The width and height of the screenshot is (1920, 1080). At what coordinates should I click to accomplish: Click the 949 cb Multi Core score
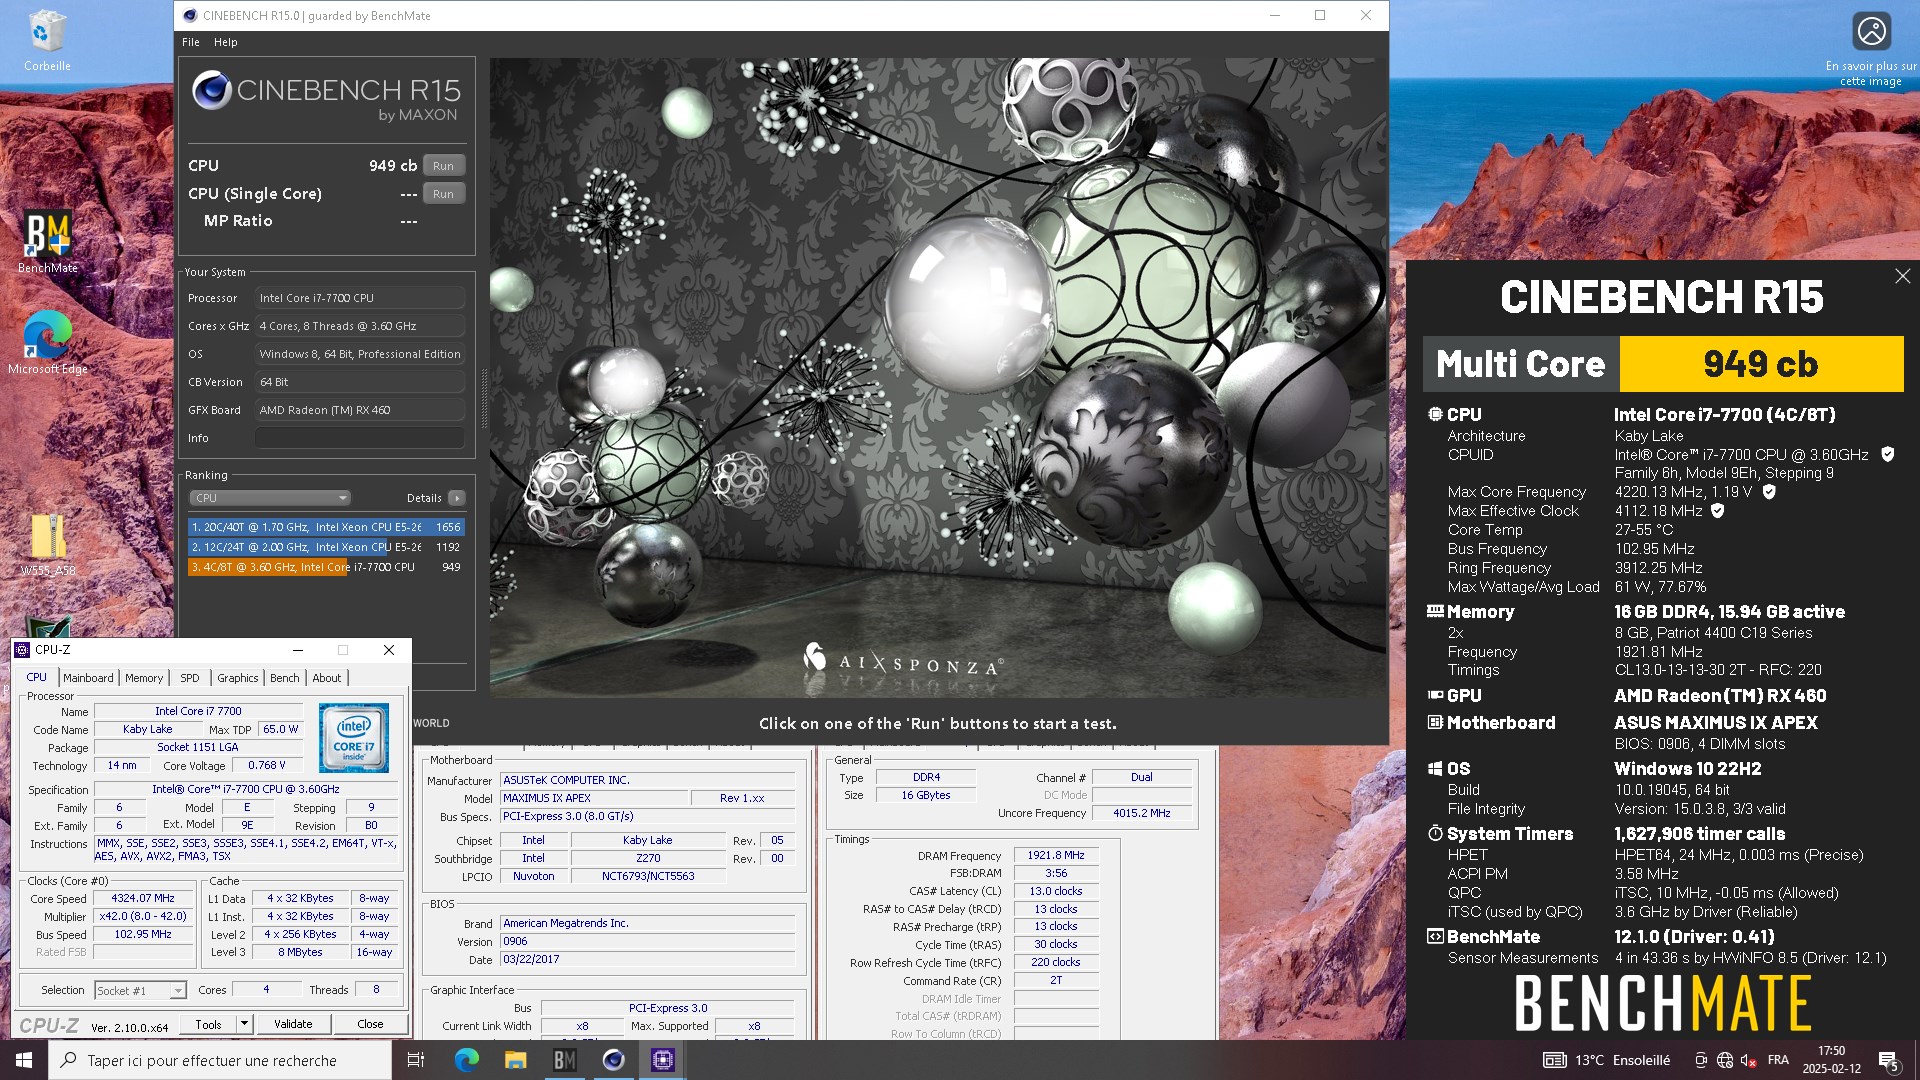pyautogui.click(x=1761, y=364)
